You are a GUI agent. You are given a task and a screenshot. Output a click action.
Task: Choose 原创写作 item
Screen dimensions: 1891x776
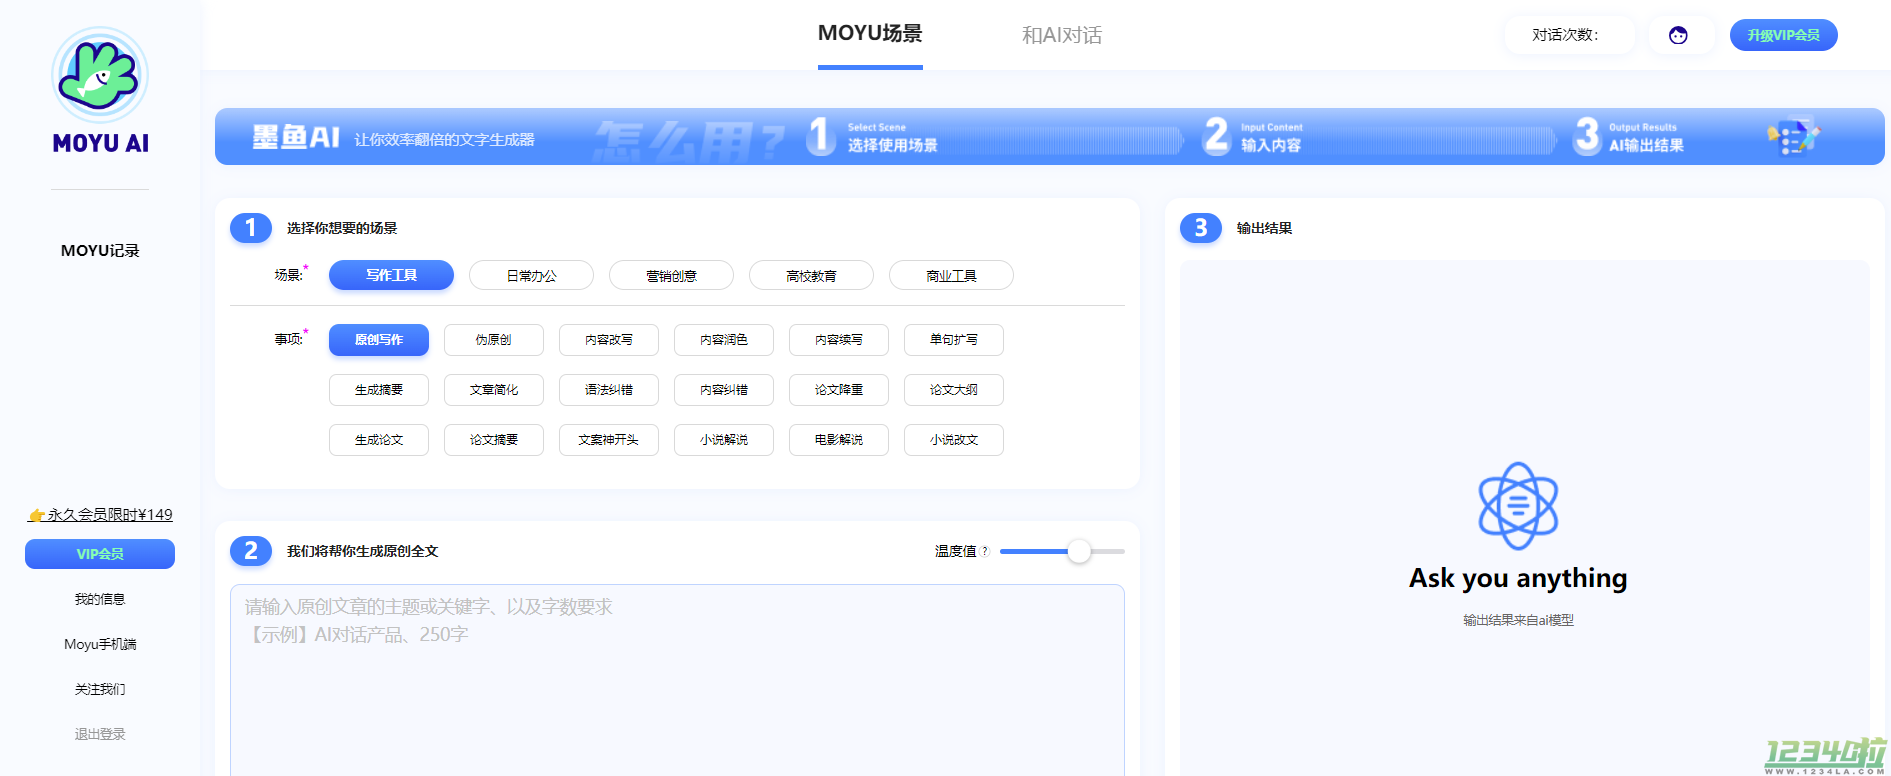point(379,340)
